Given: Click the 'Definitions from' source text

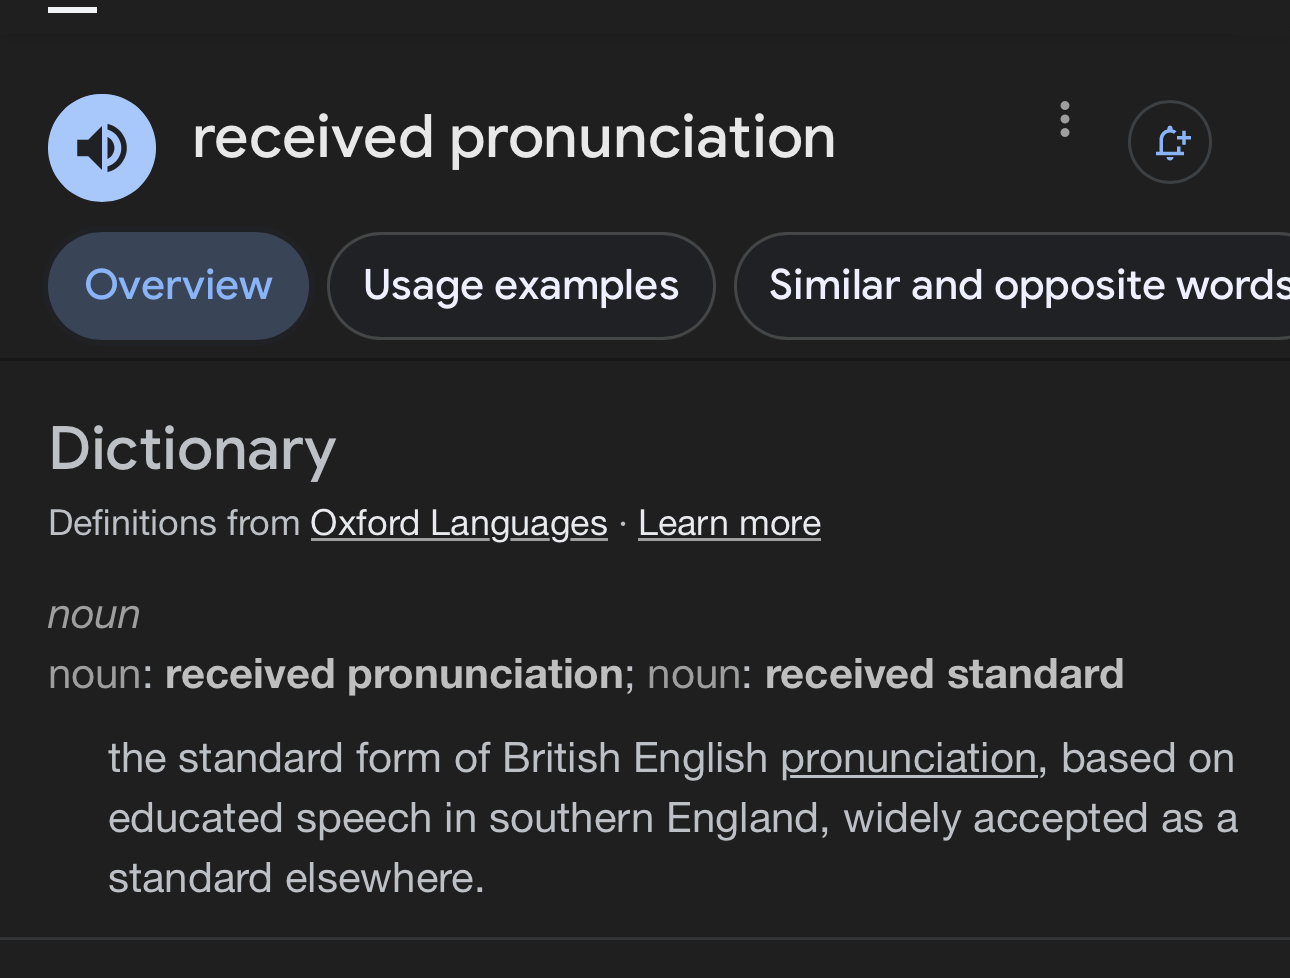Looking at the screenshot, I should click(174, 523).
